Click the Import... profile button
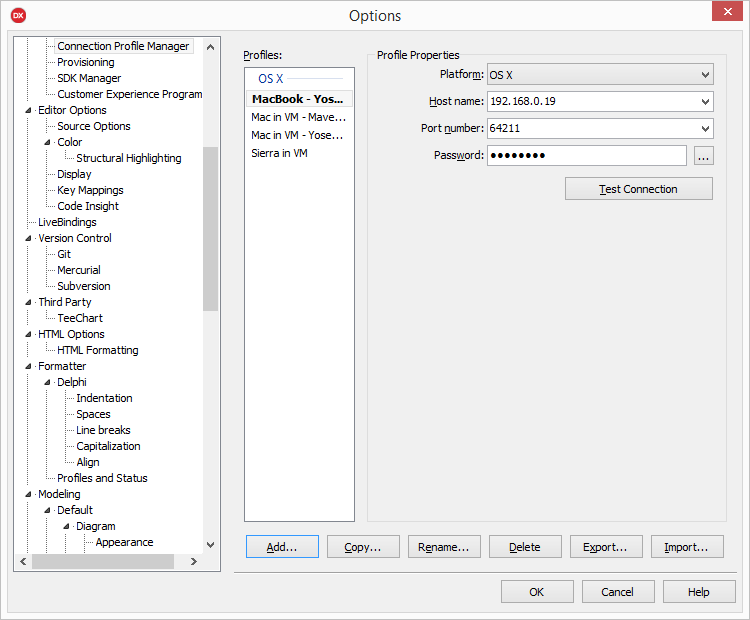This screenshot has height=620, width=750. click(687, 547)
